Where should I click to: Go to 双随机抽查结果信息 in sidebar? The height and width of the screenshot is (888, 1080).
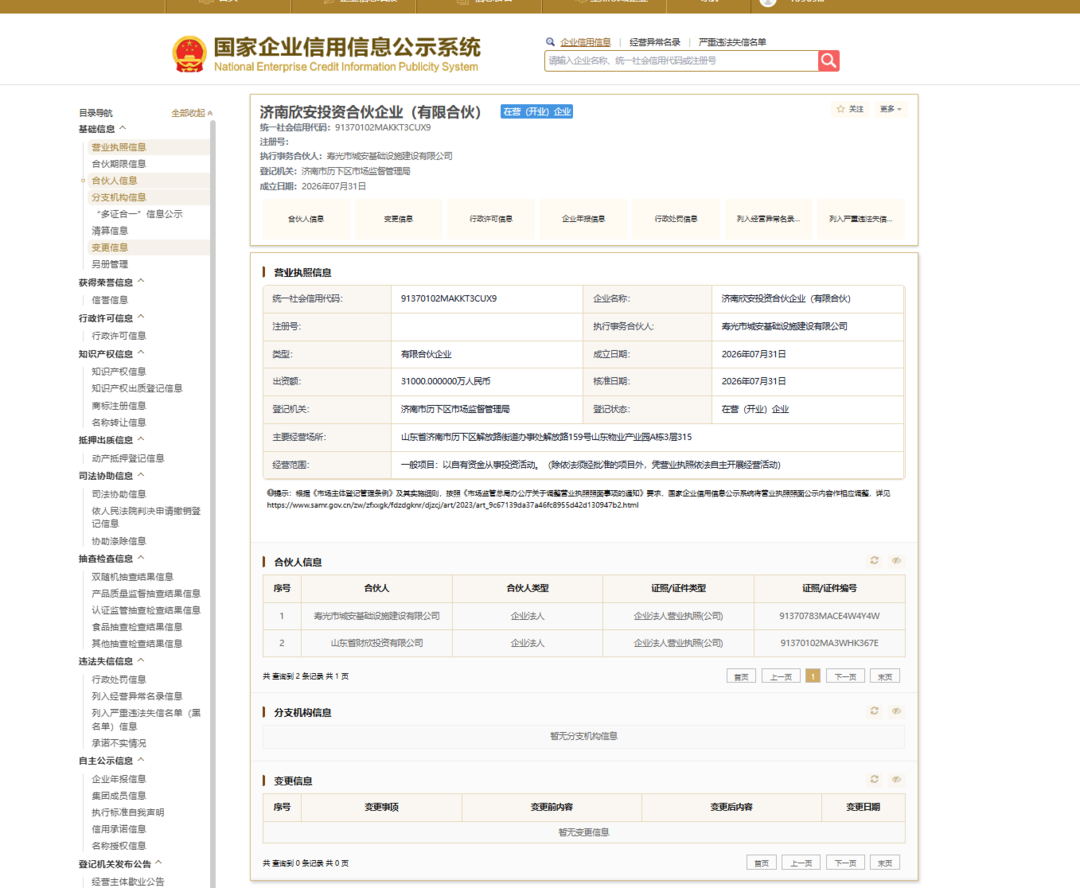coord(132,577)
